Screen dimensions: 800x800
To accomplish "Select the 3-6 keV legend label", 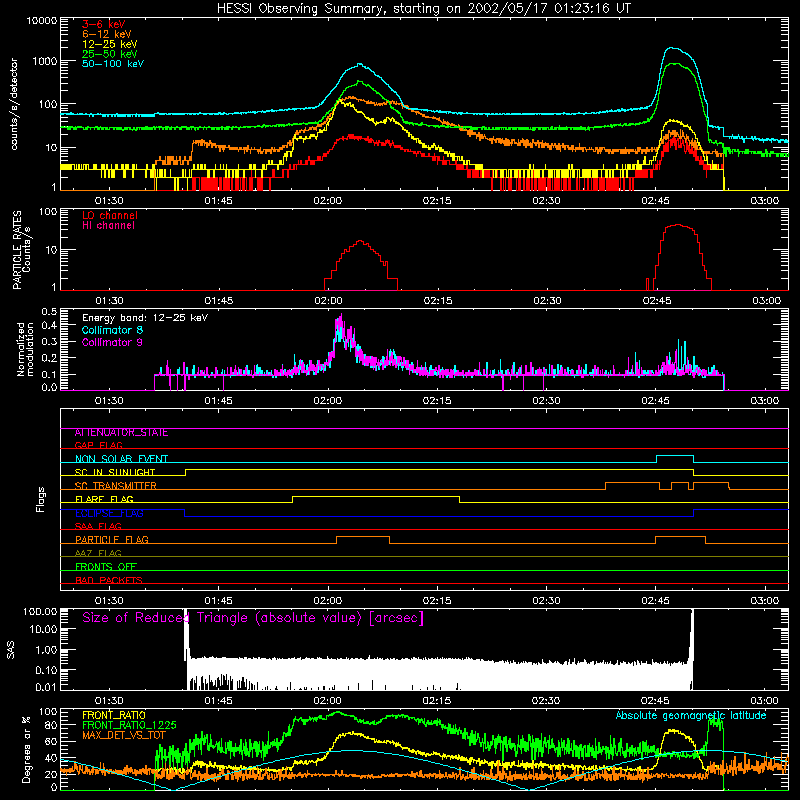I will tap(104, 24).
